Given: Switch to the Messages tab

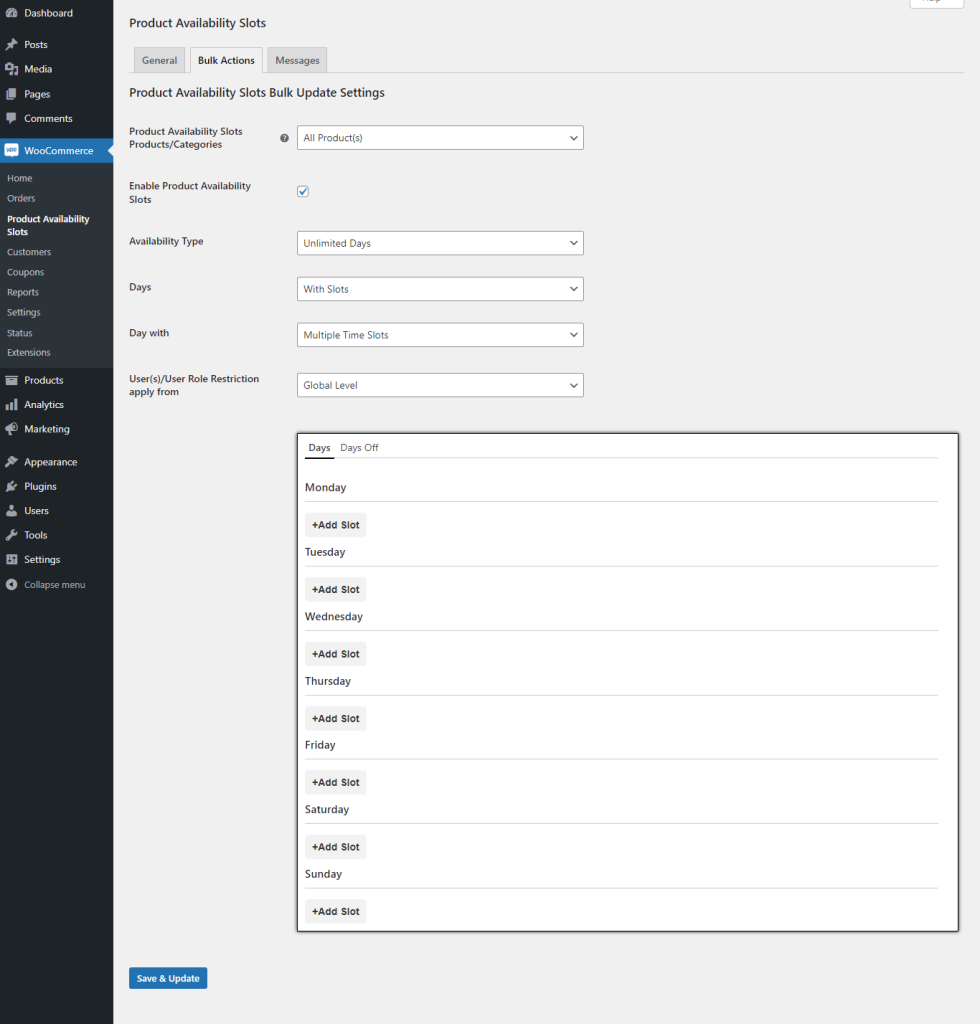Looking at the screenshot, I should (x=297, y=60).
